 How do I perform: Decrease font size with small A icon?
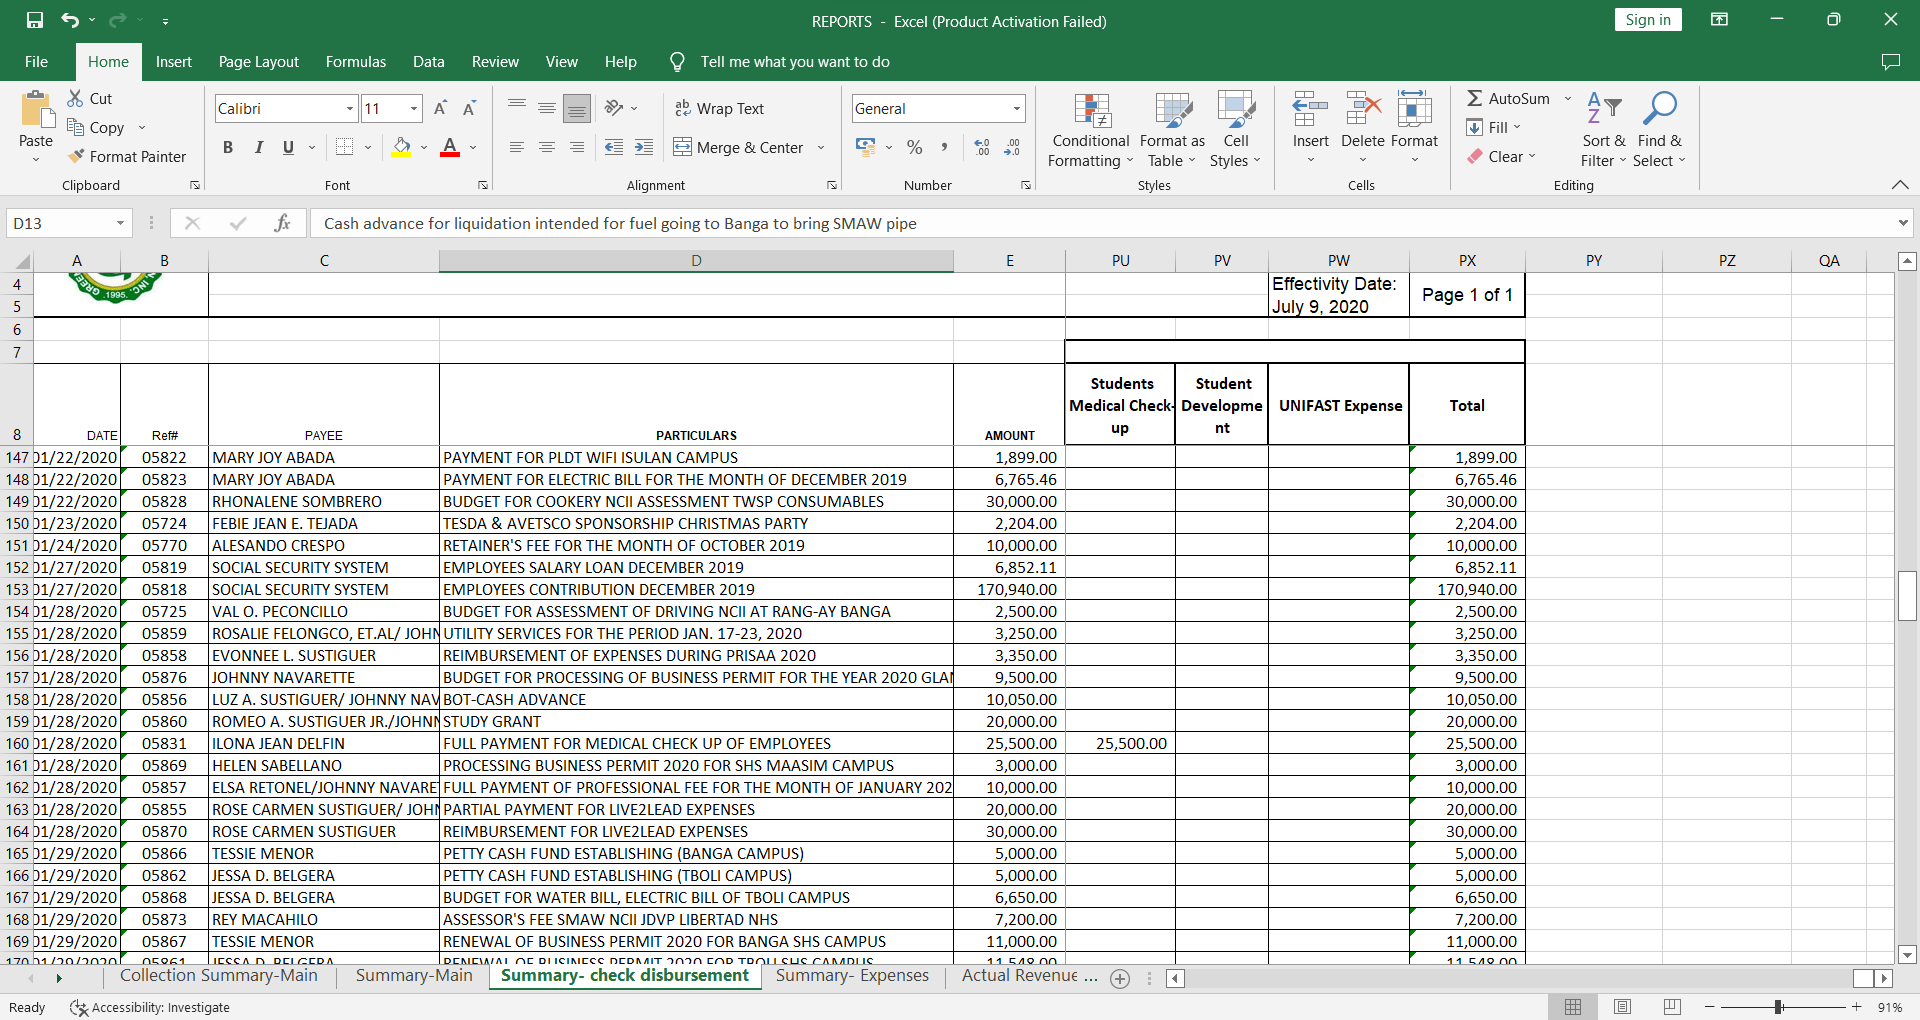coord(469,108)
